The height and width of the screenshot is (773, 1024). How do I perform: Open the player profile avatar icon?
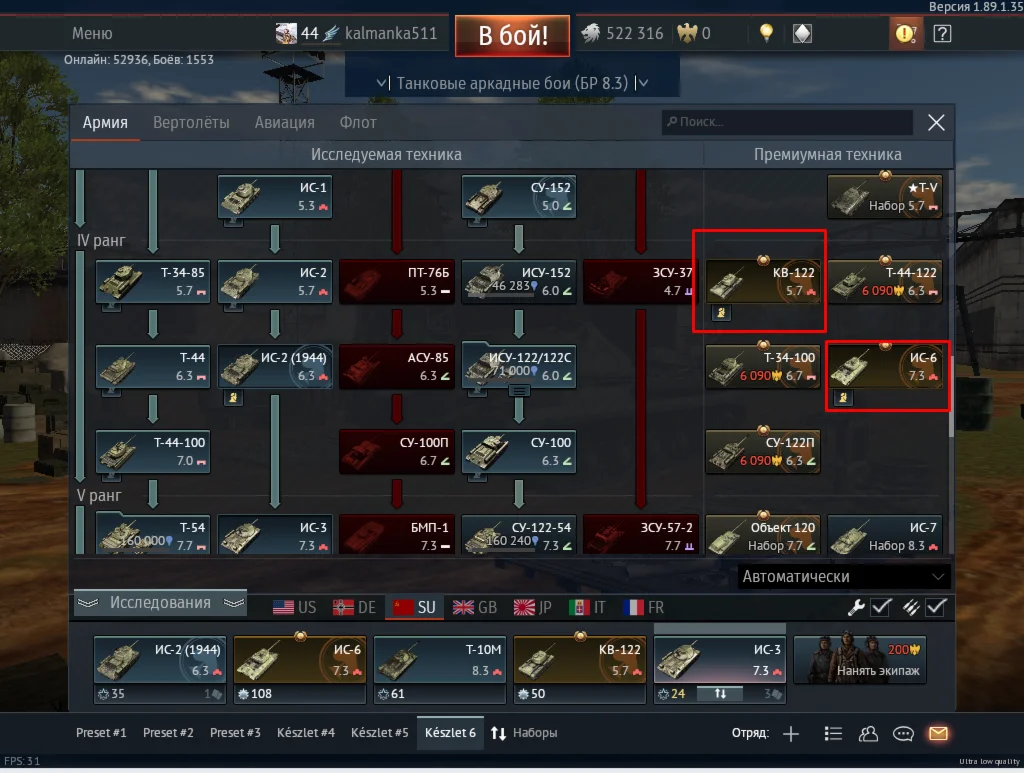[x=286, y=33]
